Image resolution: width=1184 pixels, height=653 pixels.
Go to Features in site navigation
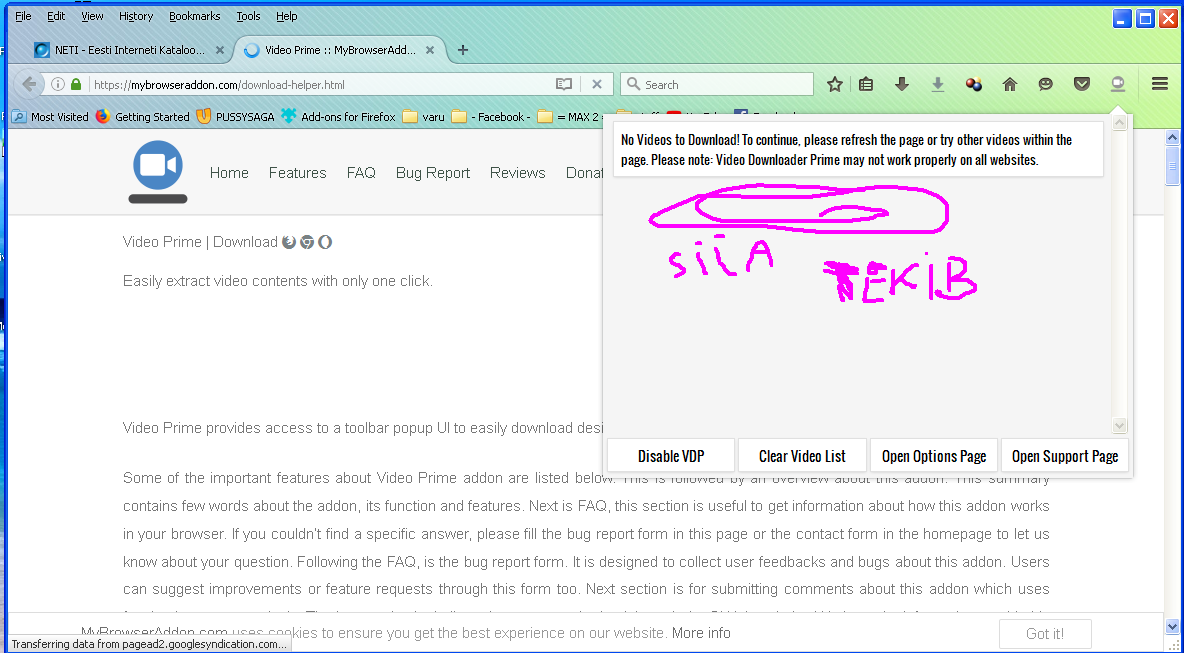coord(298,173)
